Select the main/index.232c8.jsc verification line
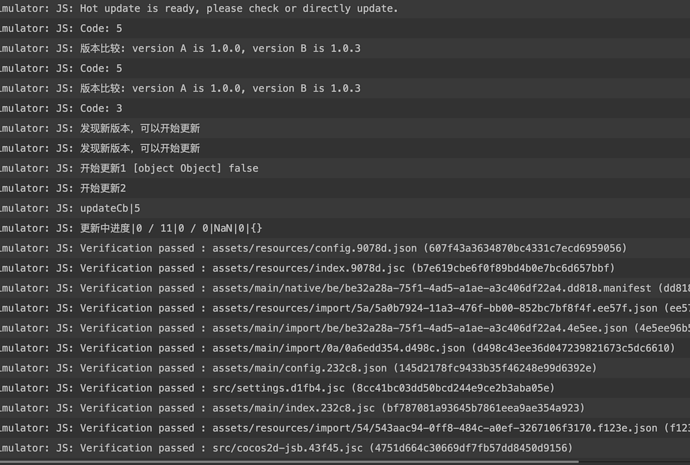This screenshot has height=465, width=690. click(x=332, y=408)
